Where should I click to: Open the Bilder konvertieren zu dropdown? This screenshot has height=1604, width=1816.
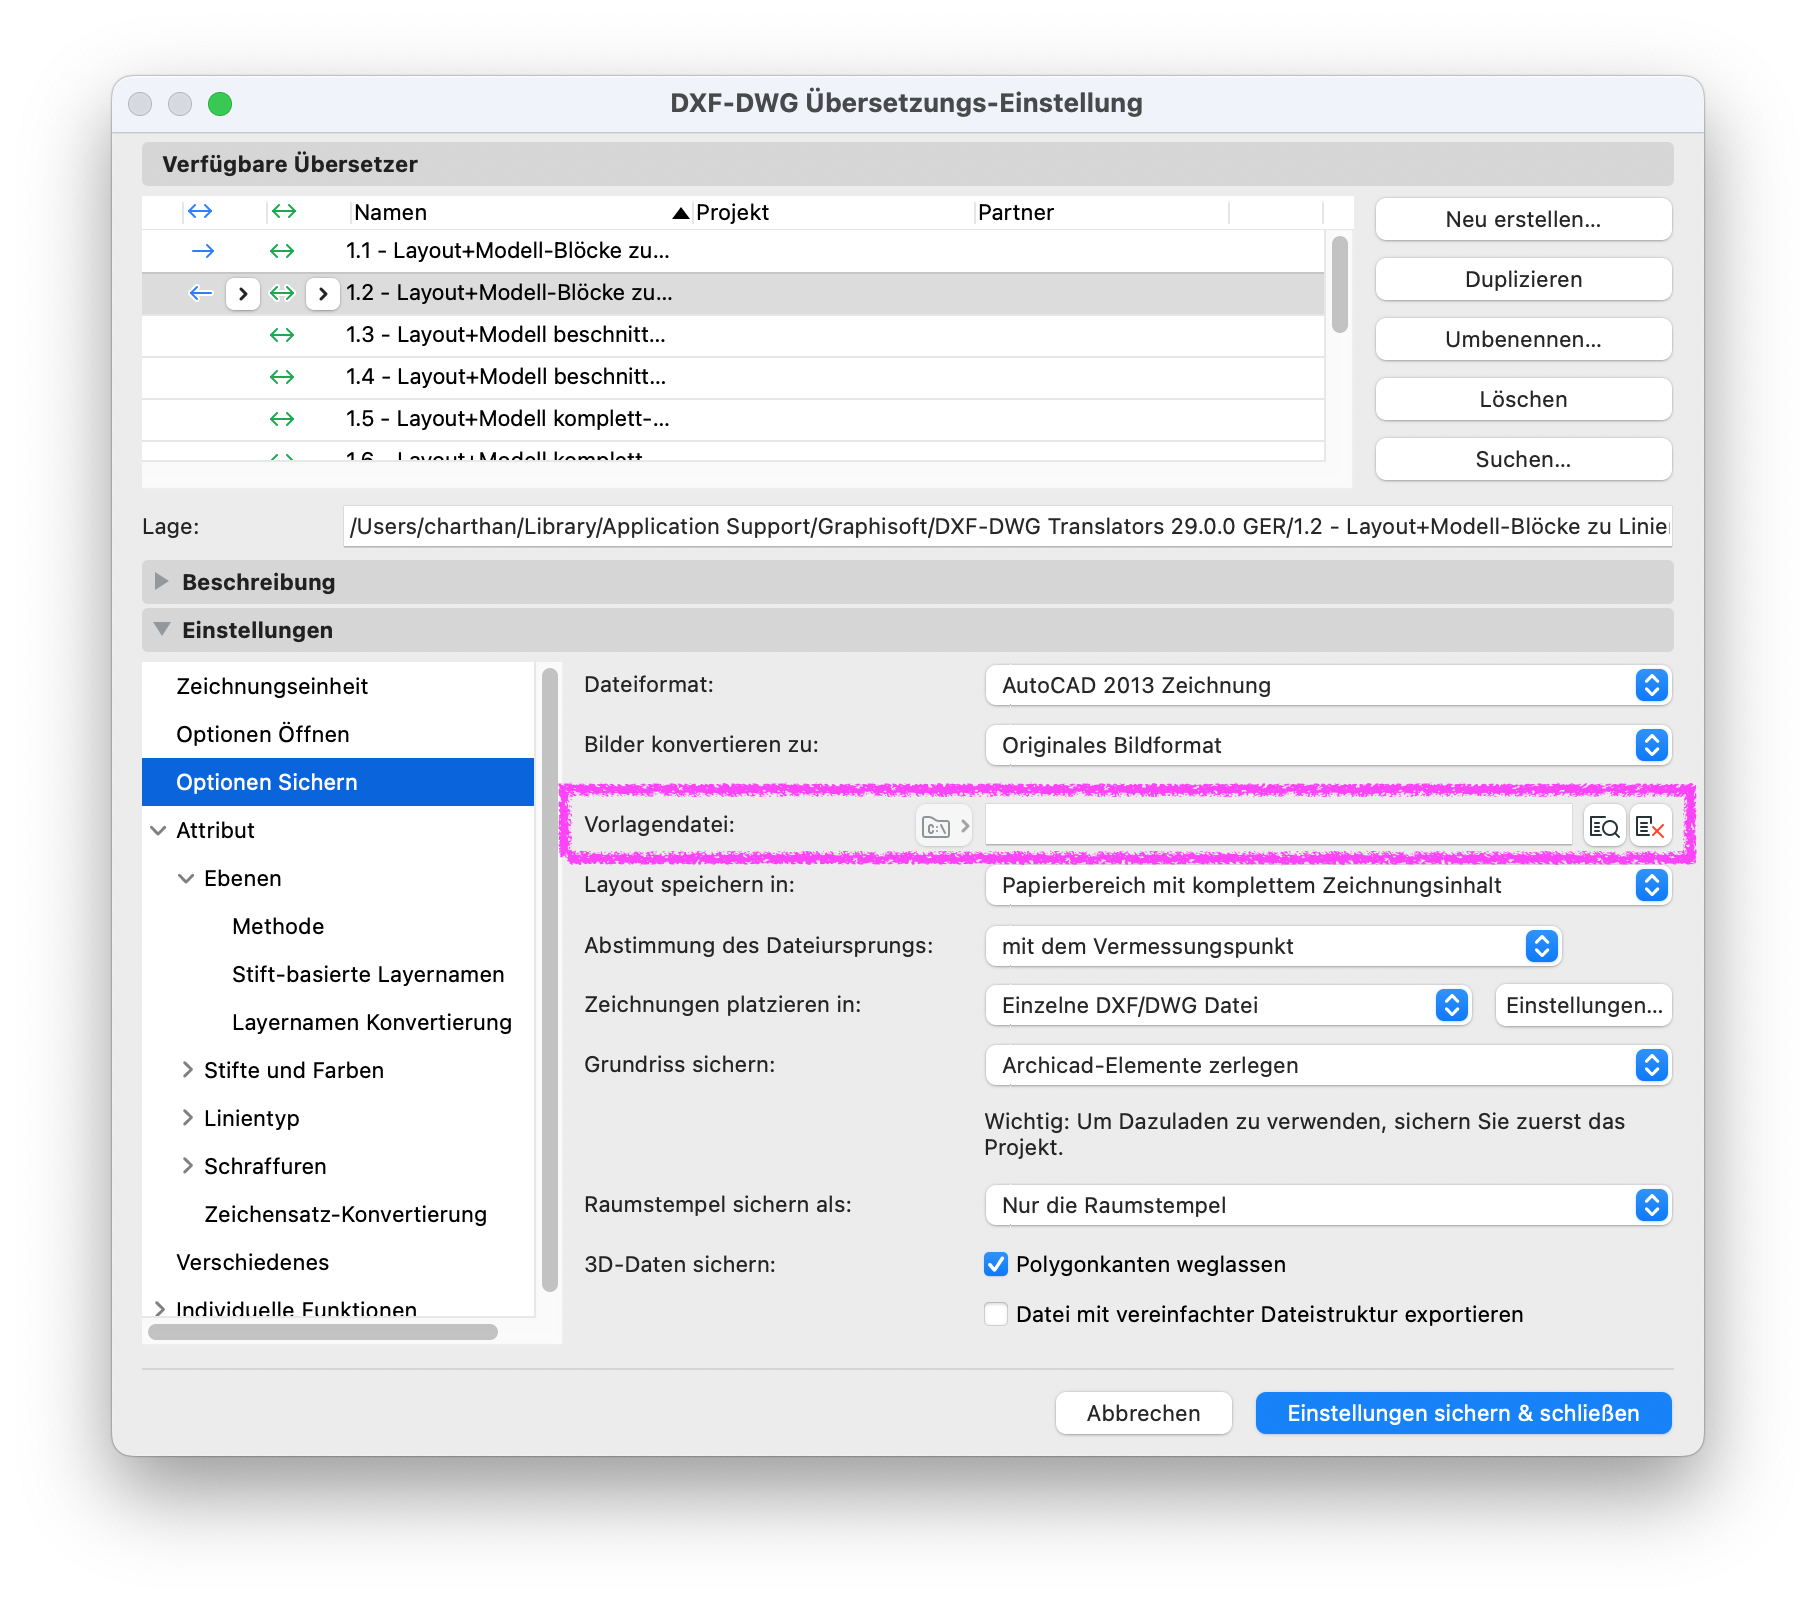[1328, 745]
